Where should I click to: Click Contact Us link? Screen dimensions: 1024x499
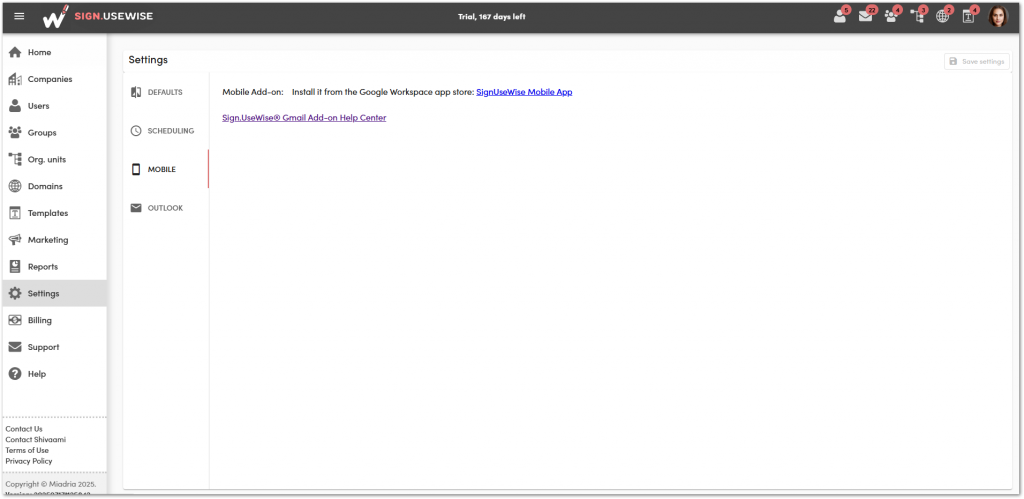24,429
